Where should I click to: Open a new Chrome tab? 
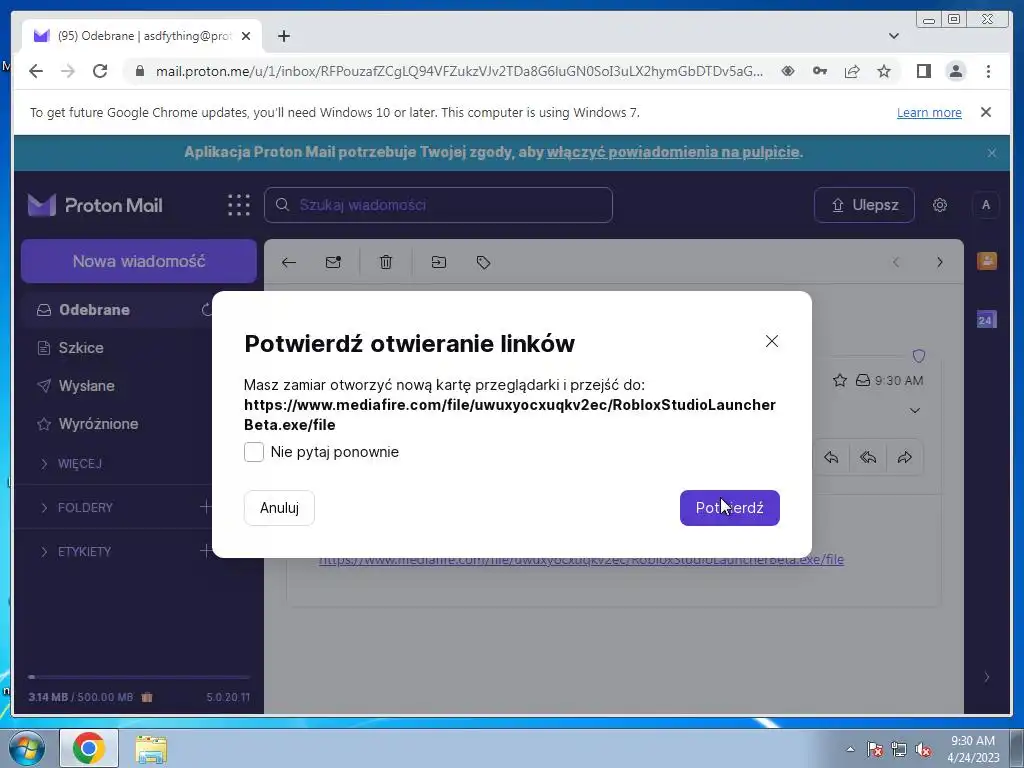click(x=283, y=36)
